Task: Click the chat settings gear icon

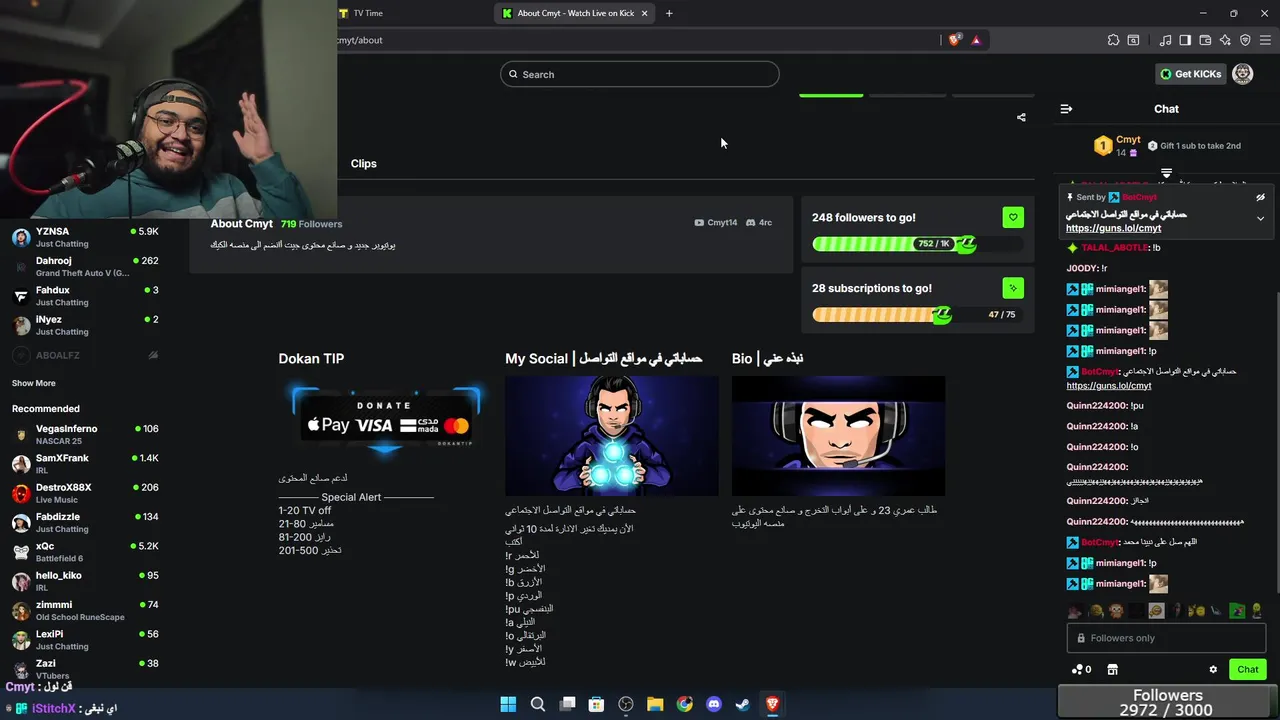Action: point(1213,670)
